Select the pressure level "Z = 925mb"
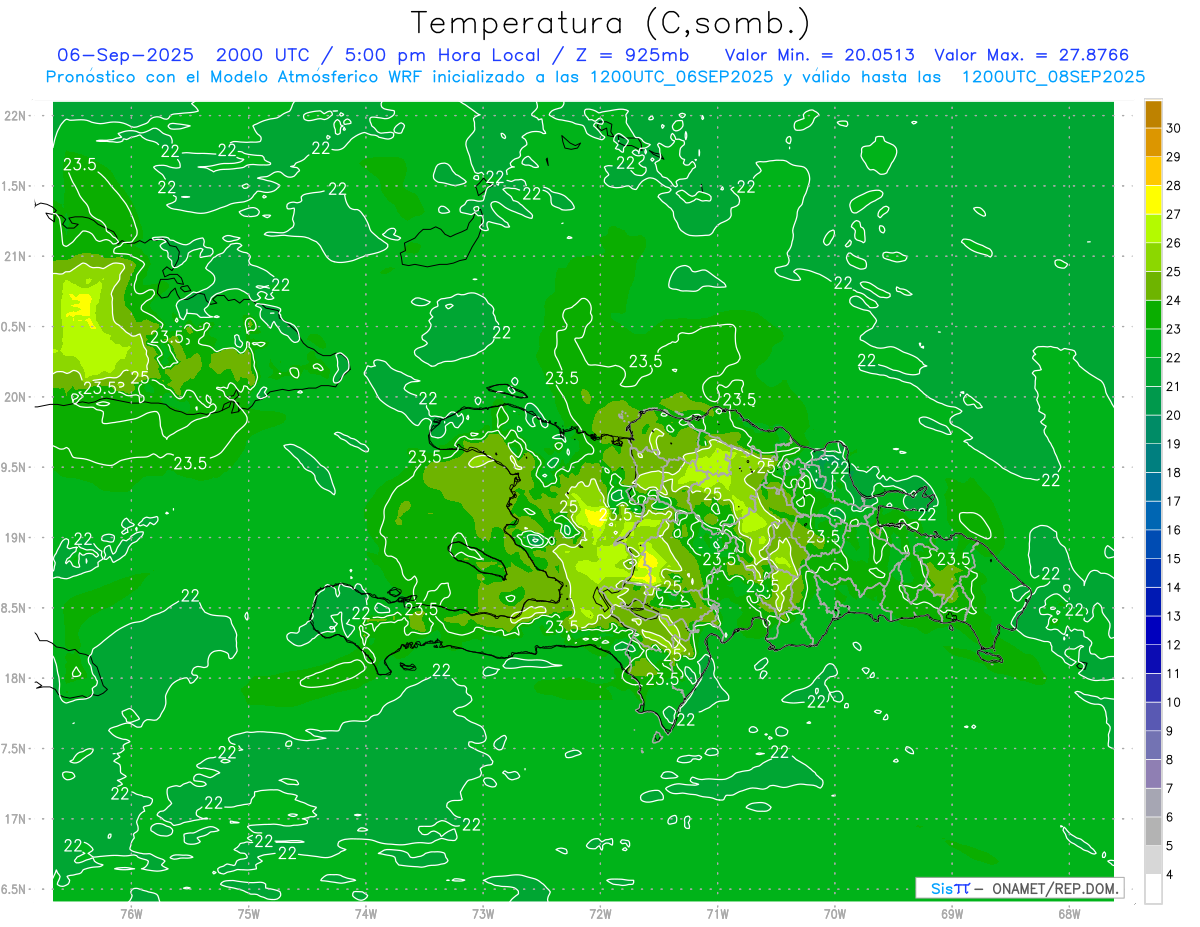Viewport: 1200px width, 927px height. point(629,55)
